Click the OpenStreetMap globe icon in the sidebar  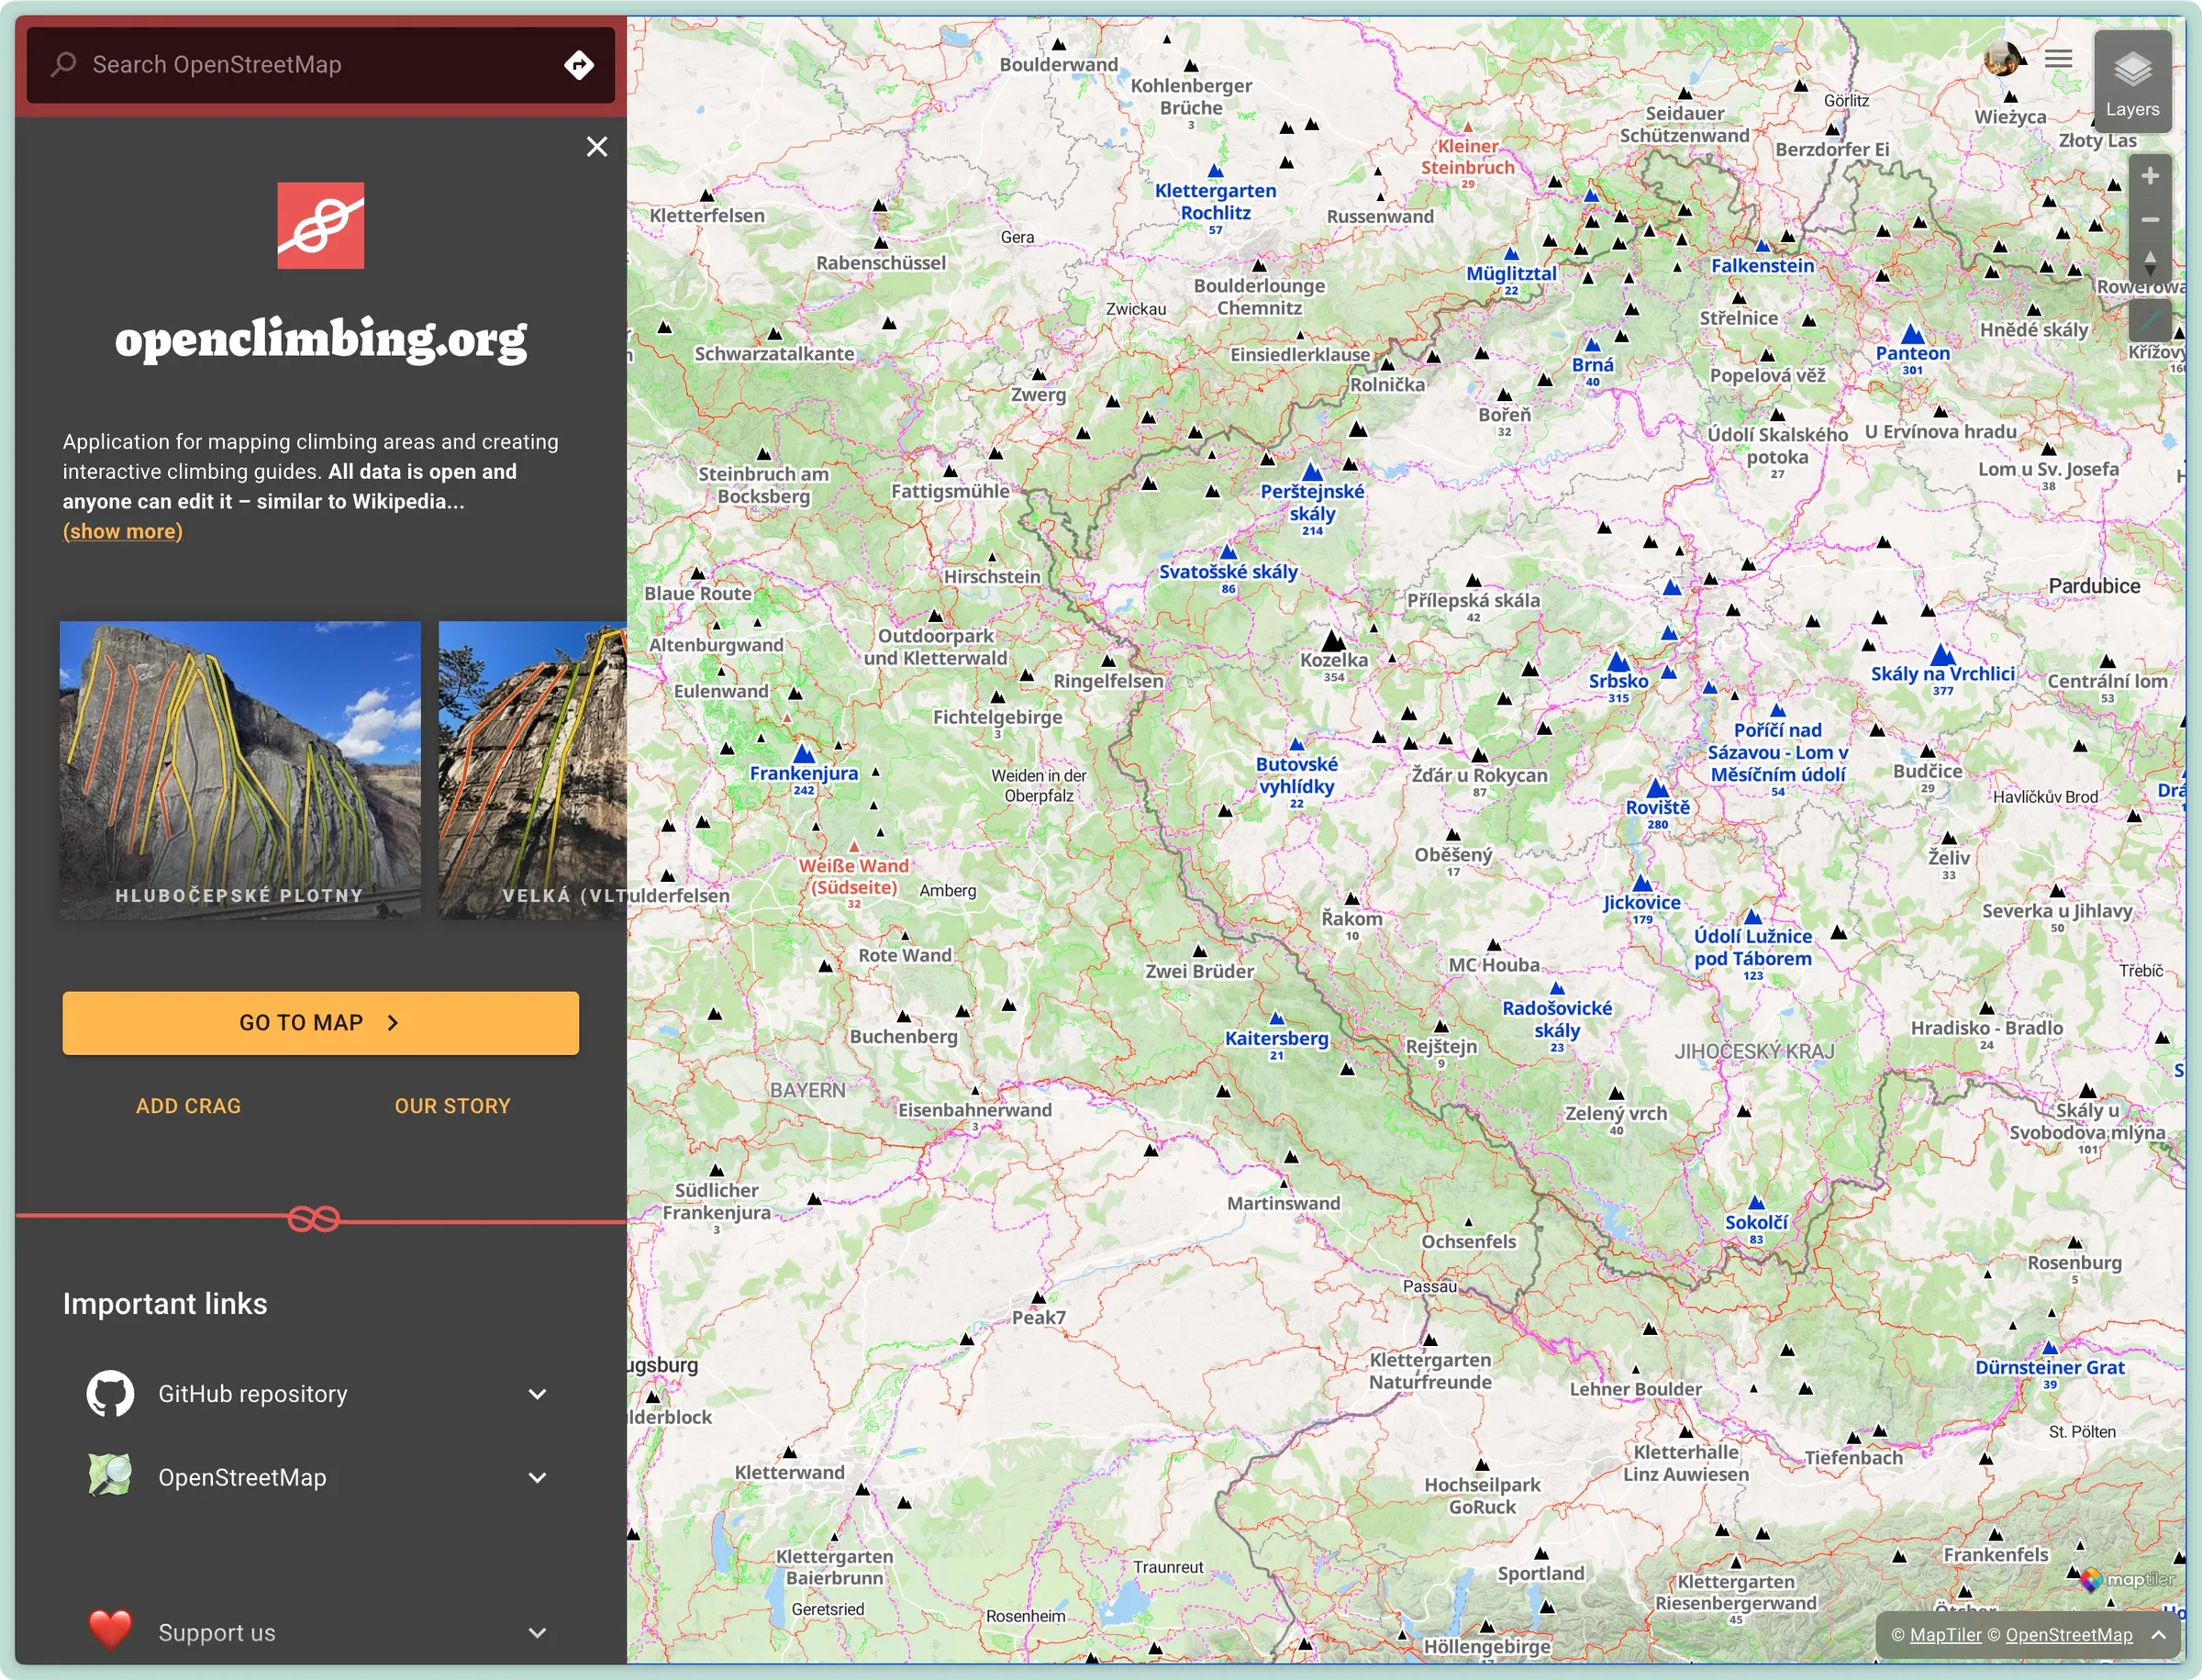tap(110, 1477)
